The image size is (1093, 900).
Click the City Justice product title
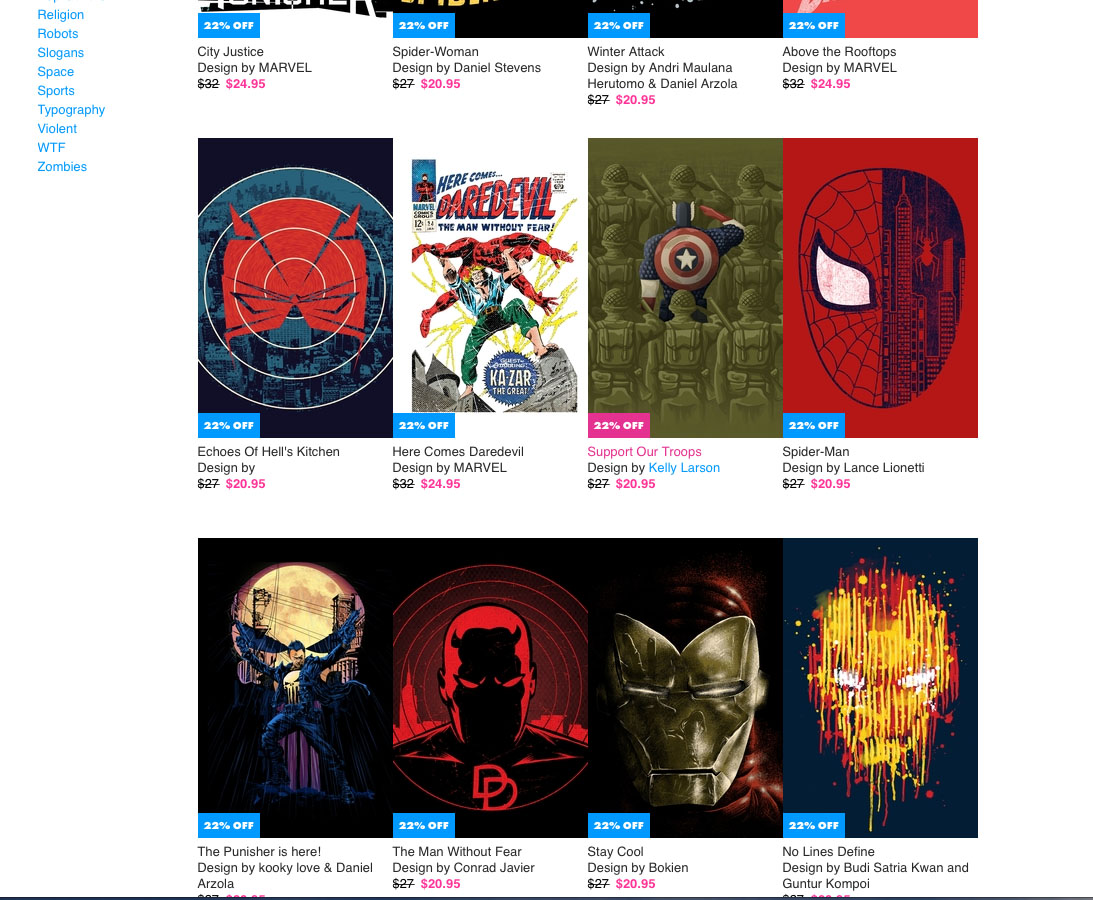pos(230,52)
